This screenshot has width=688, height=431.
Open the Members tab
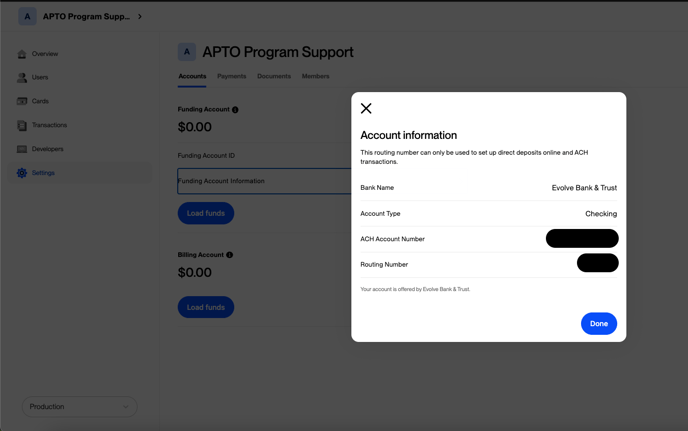pos(315,76)
